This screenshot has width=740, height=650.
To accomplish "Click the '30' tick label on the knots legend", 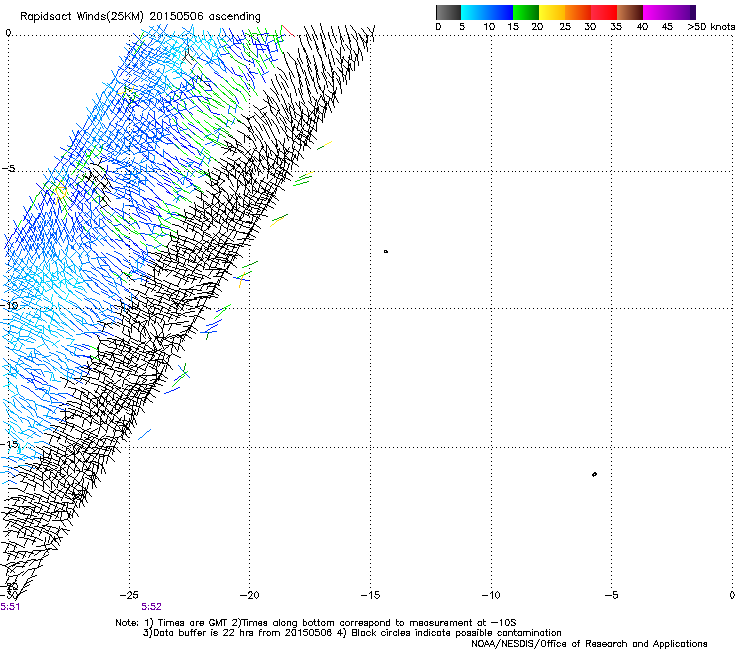I will (590, 27).
